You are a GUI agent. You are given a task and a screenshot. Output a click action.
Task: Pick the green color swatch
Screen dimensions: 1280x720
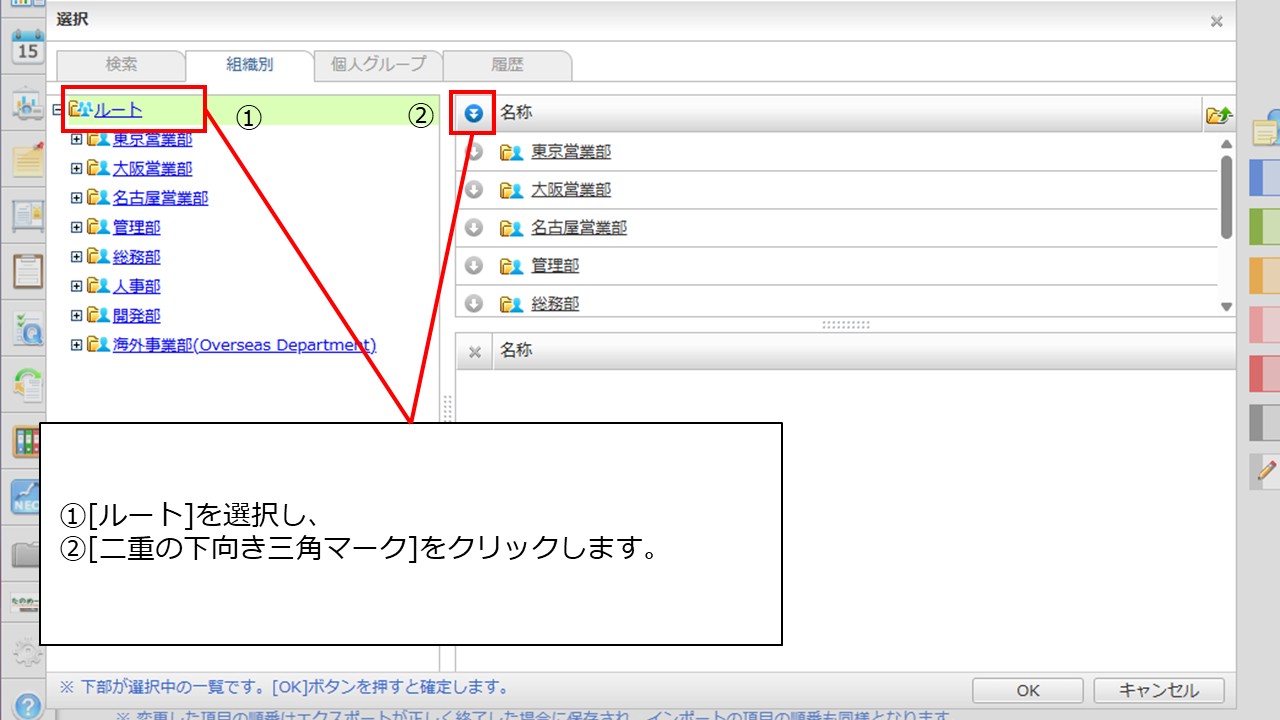(x=1265, y=226)
